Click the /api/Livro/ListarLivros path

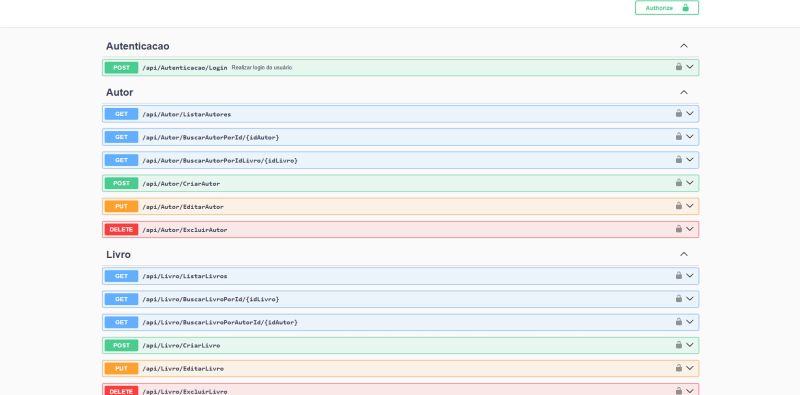coord(185,276)
